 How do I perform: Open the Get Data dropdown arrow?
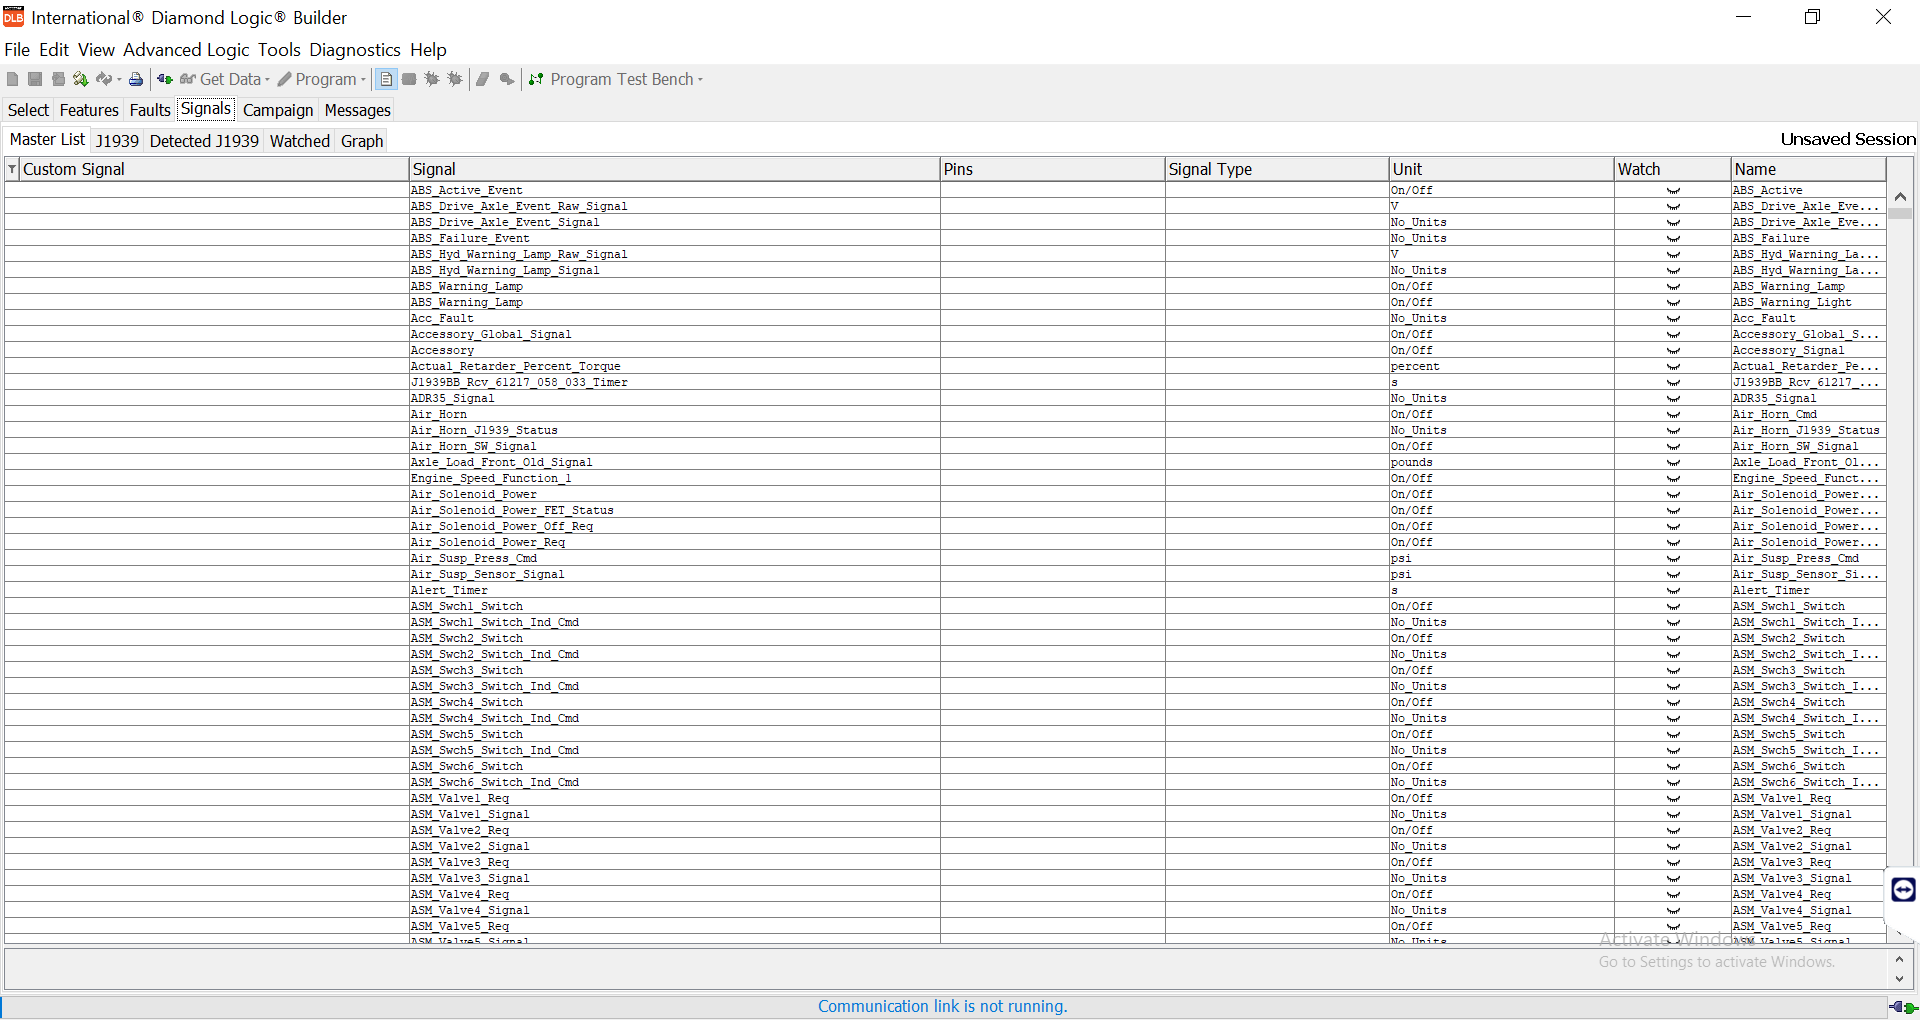pyautogui.click(x=267, y=80)
